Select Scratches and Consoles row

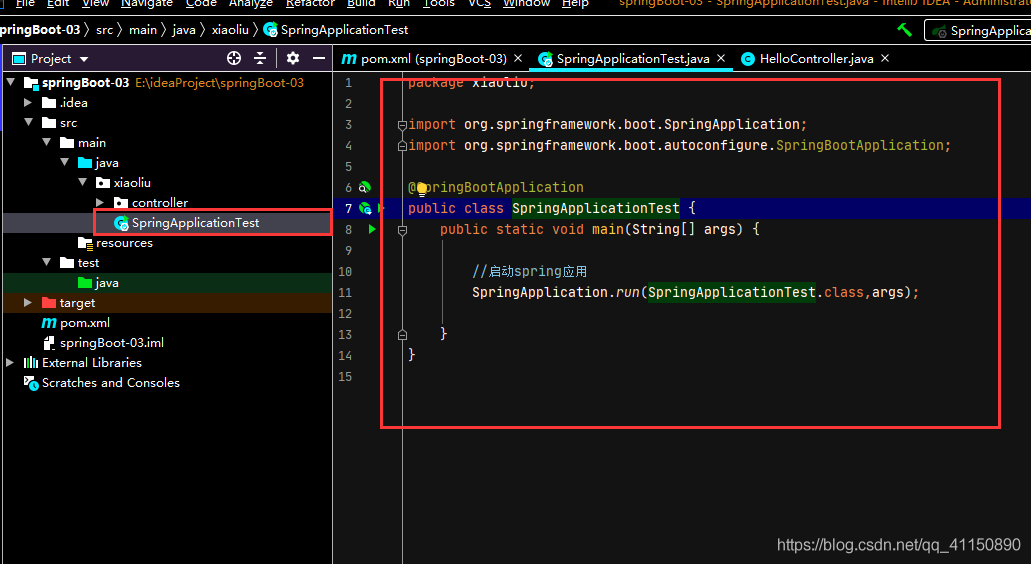click(x=110, y=383)
